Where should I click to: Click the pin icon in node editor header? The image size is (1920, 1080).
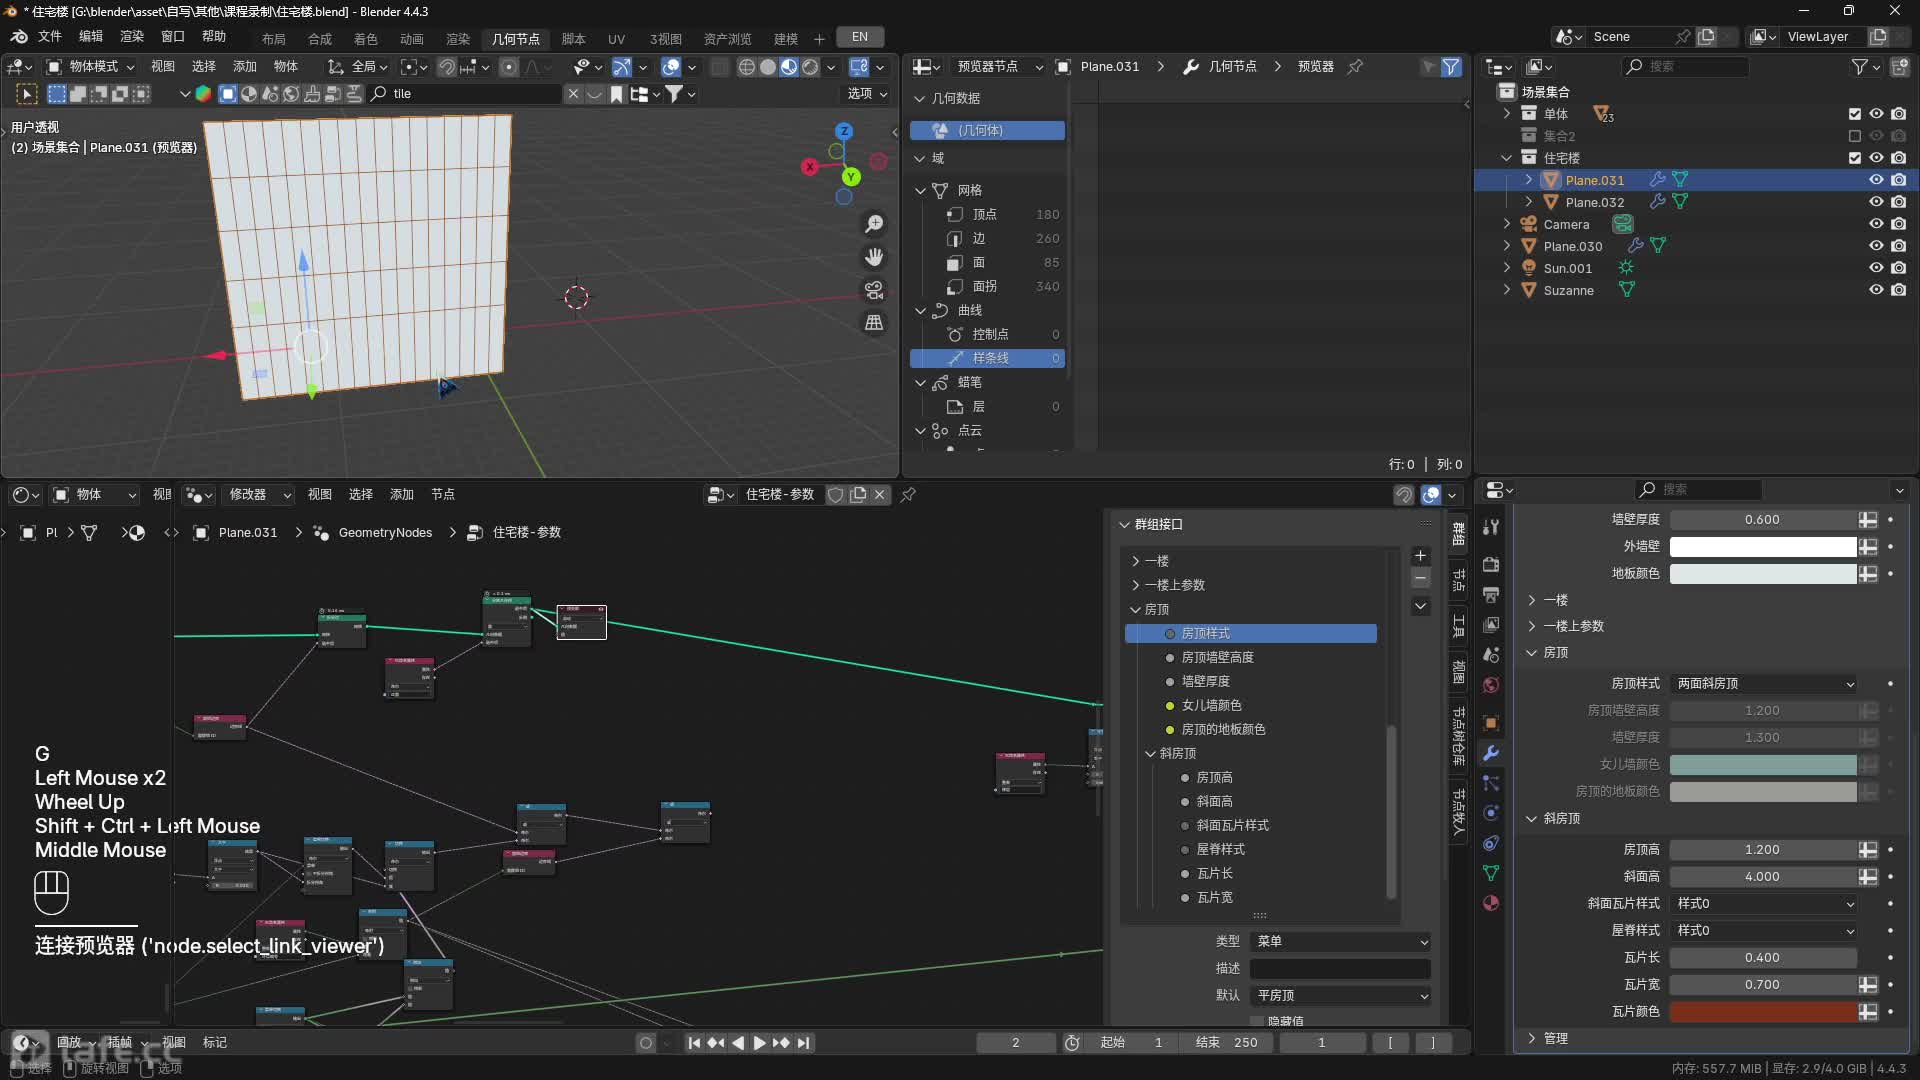pyautogui.click(x=908, y=495)
